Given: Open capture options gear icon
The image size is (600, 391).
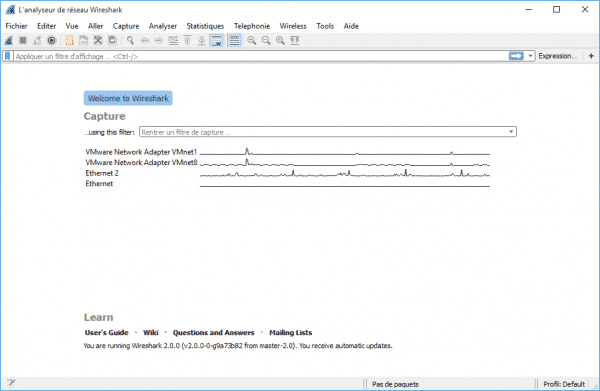Looking at the screenshot, I should (51, 41).
